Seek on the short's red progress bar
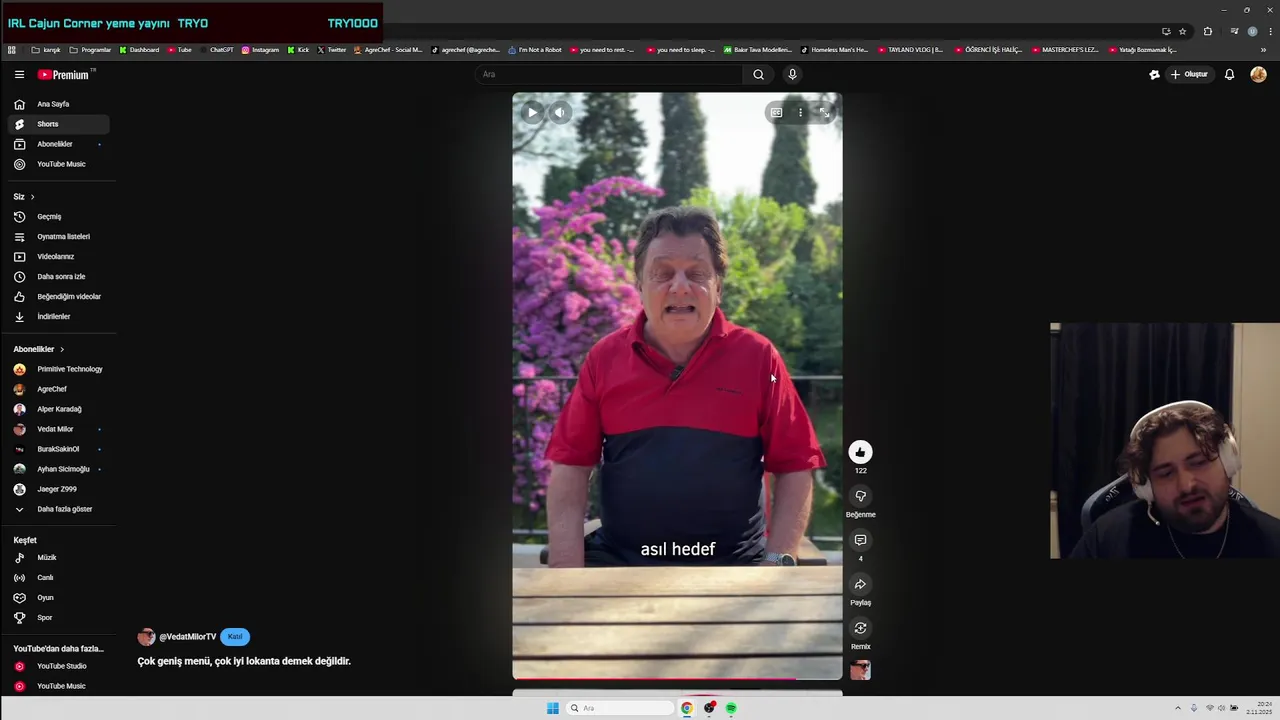Screen dimensions: 1280x720 [x=677, y=678]
